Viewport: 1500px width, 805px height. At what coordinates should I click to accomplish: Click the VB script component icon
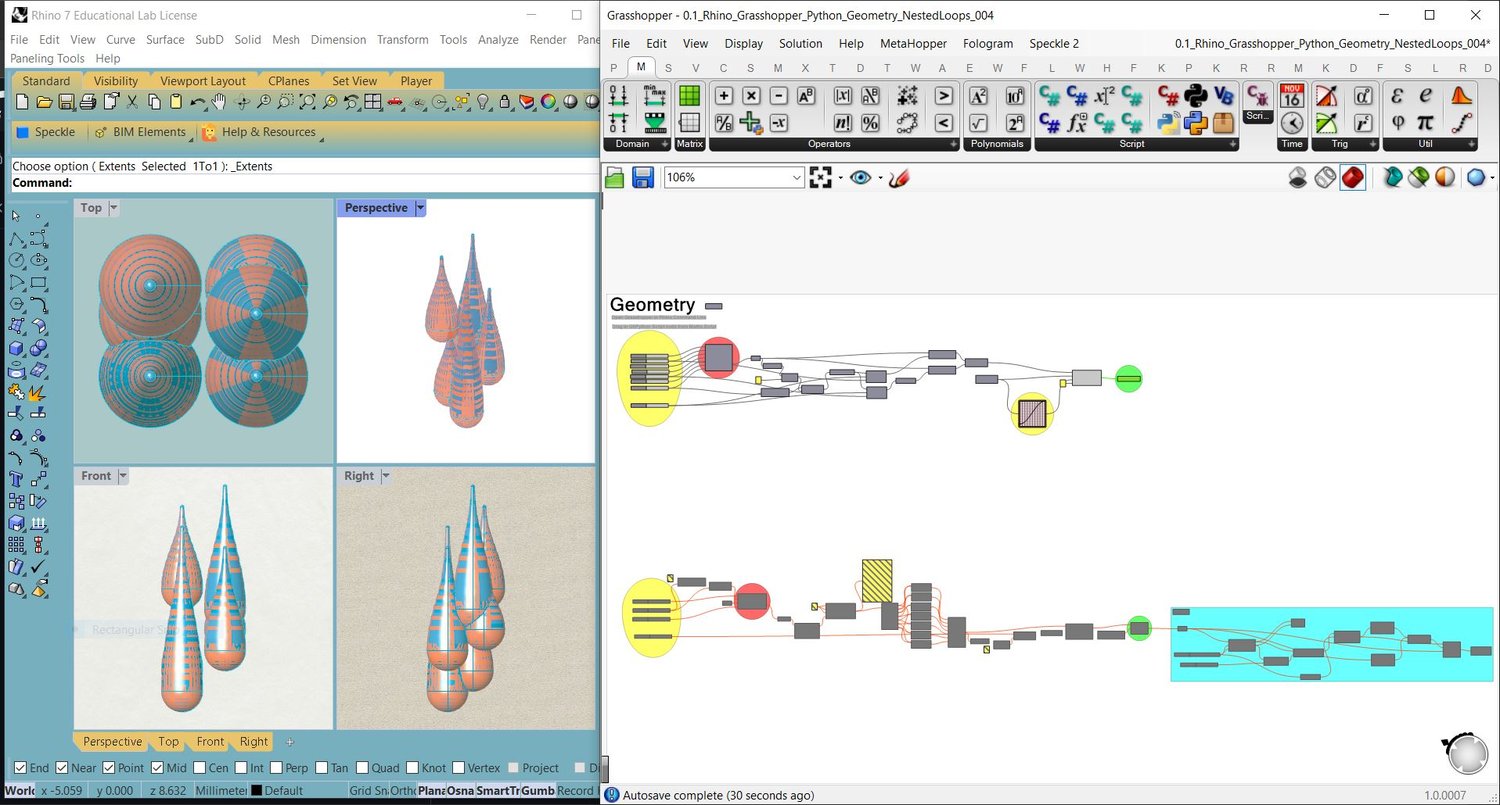click(1222, 96)
